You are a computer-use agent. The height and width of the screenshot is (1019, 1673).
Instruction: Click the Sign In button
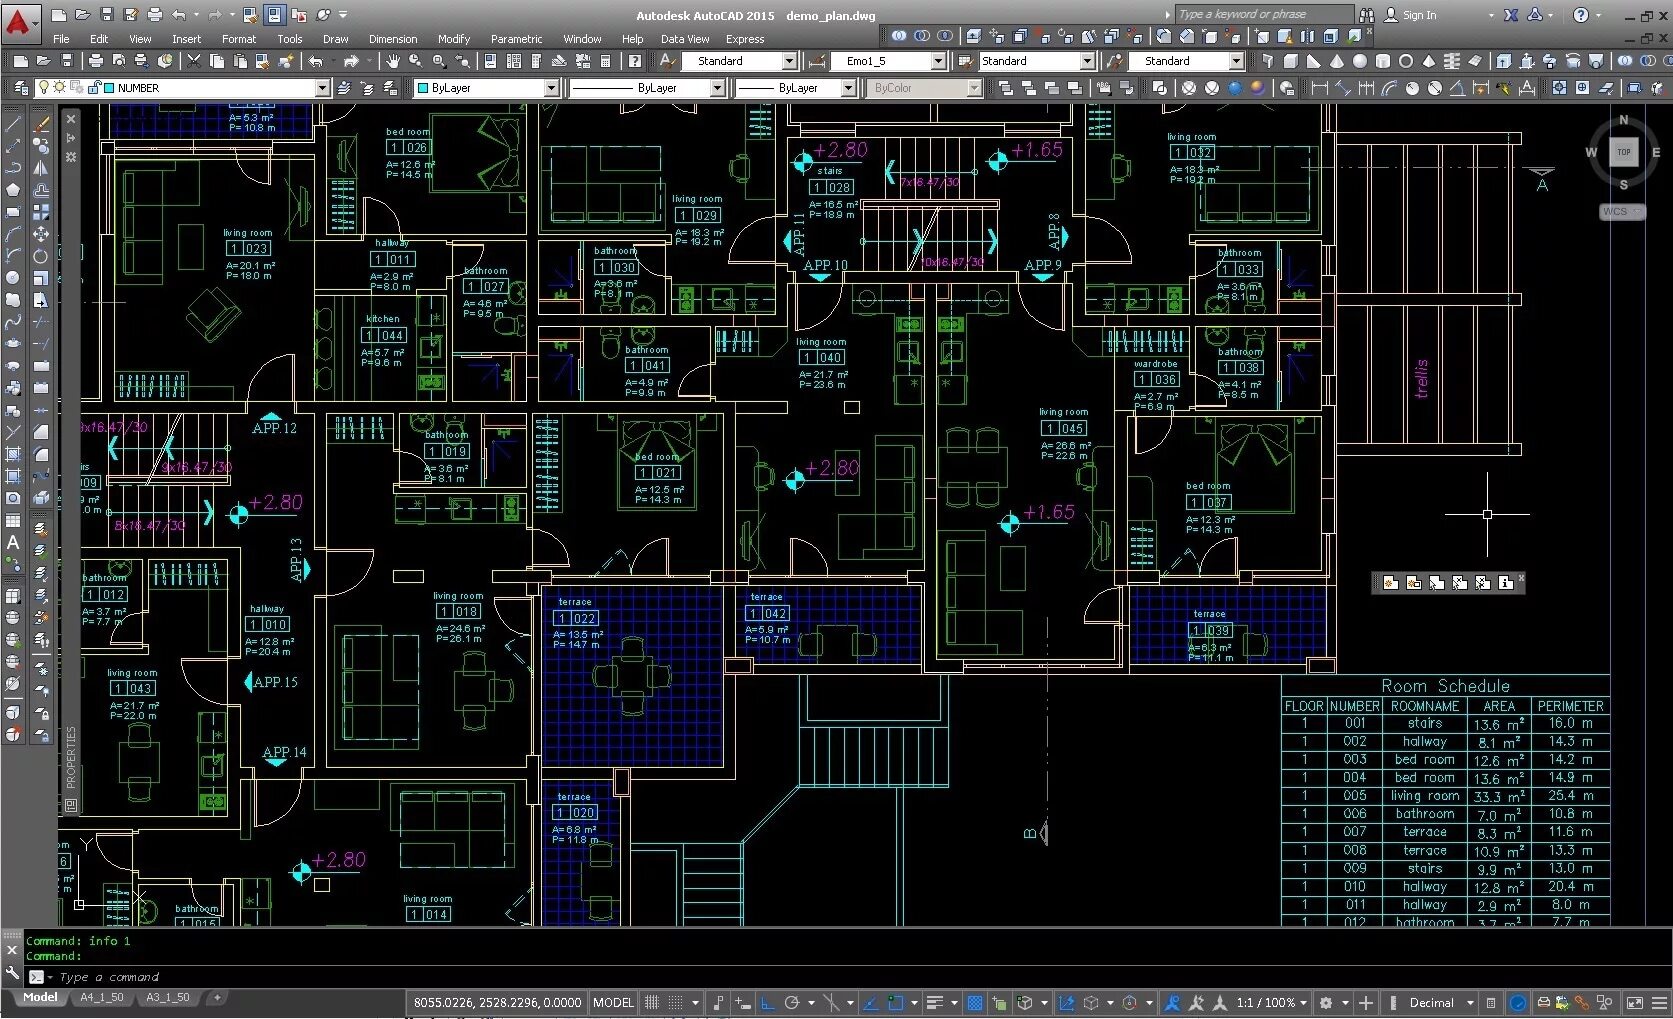pyautogui.click(x=1419, y=15)
